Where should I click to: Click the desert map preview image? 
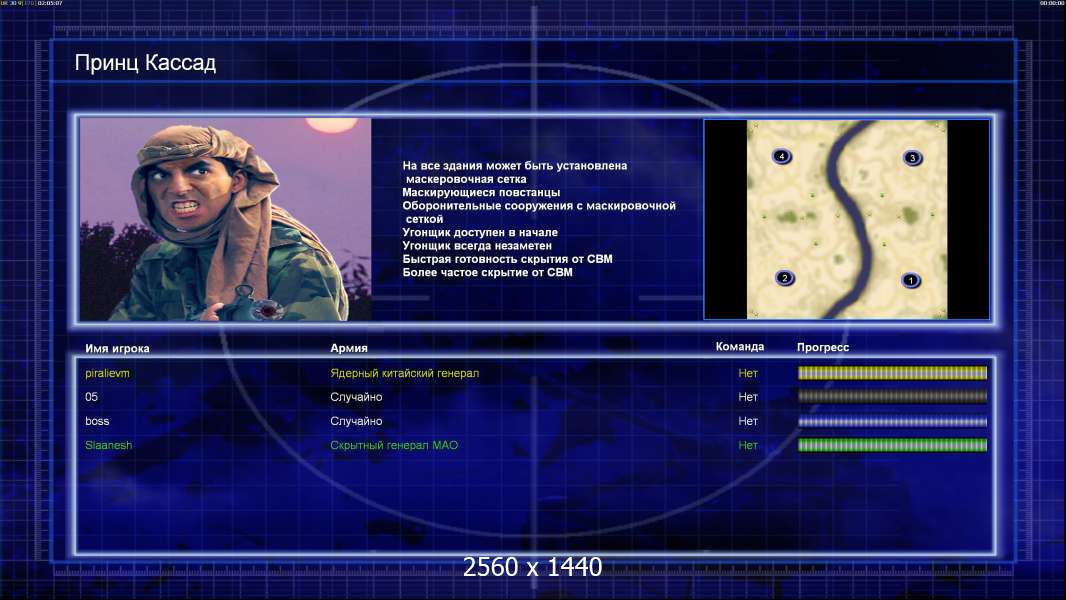(847, 219)
